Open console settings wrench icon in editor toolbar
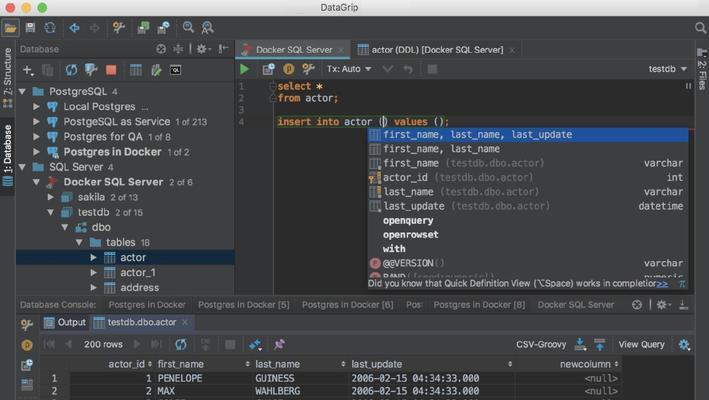Screen dimensions: 709x400 click(x=308, y=69)
